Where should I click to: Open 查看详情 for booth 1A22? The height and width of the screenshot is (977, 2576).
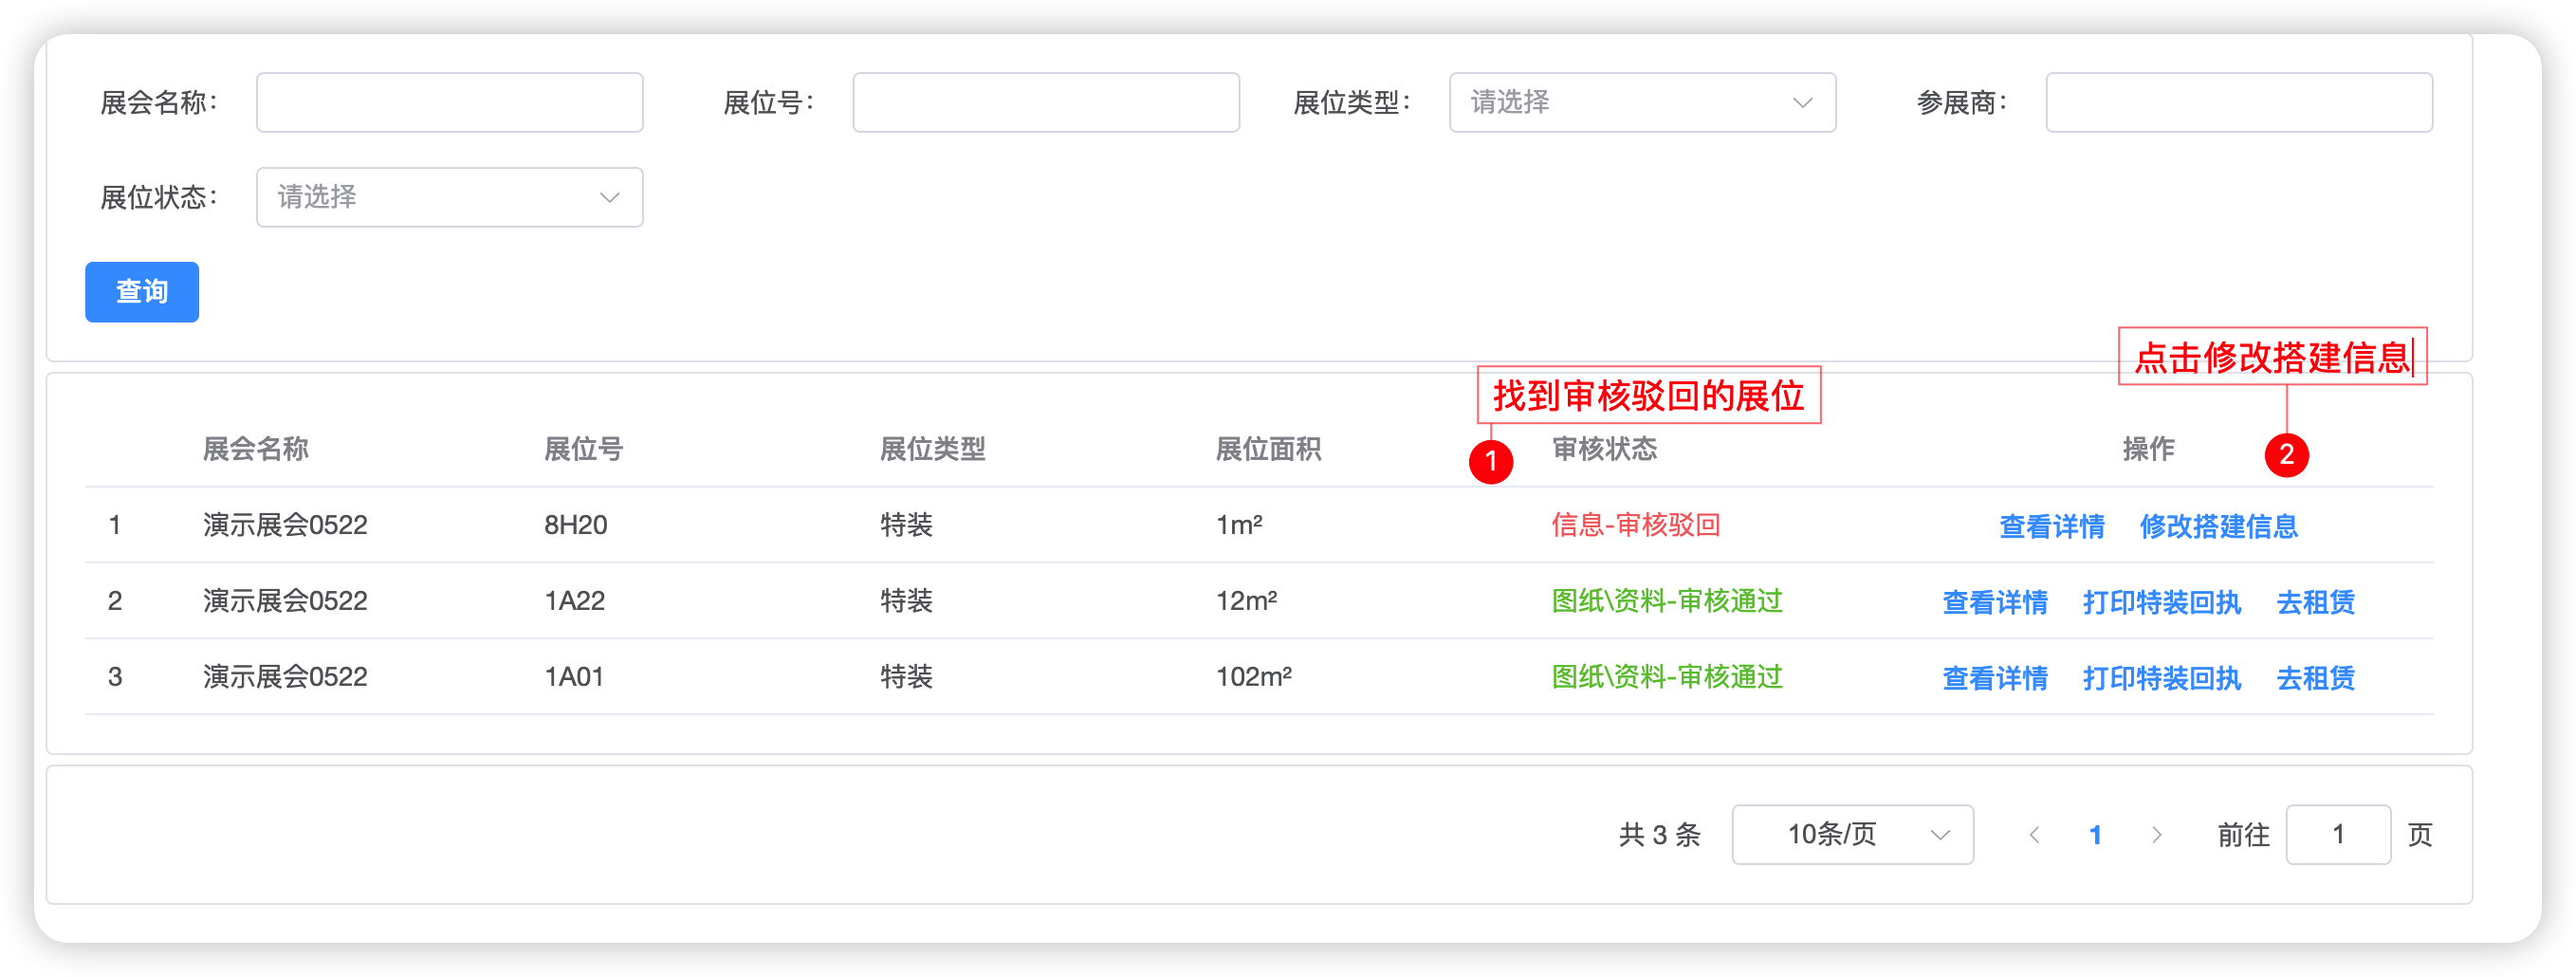1994,602
